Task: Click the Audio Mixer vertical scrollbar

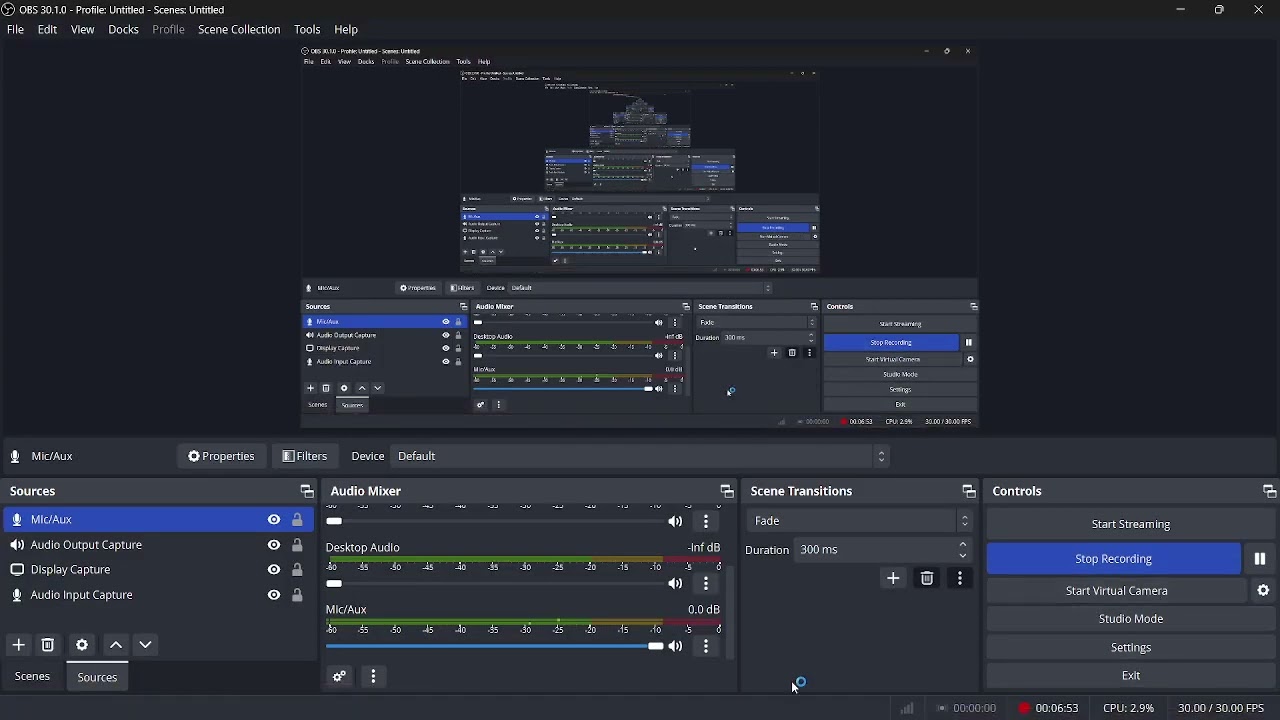Action: pyautogui.click(x=731, y=612)
